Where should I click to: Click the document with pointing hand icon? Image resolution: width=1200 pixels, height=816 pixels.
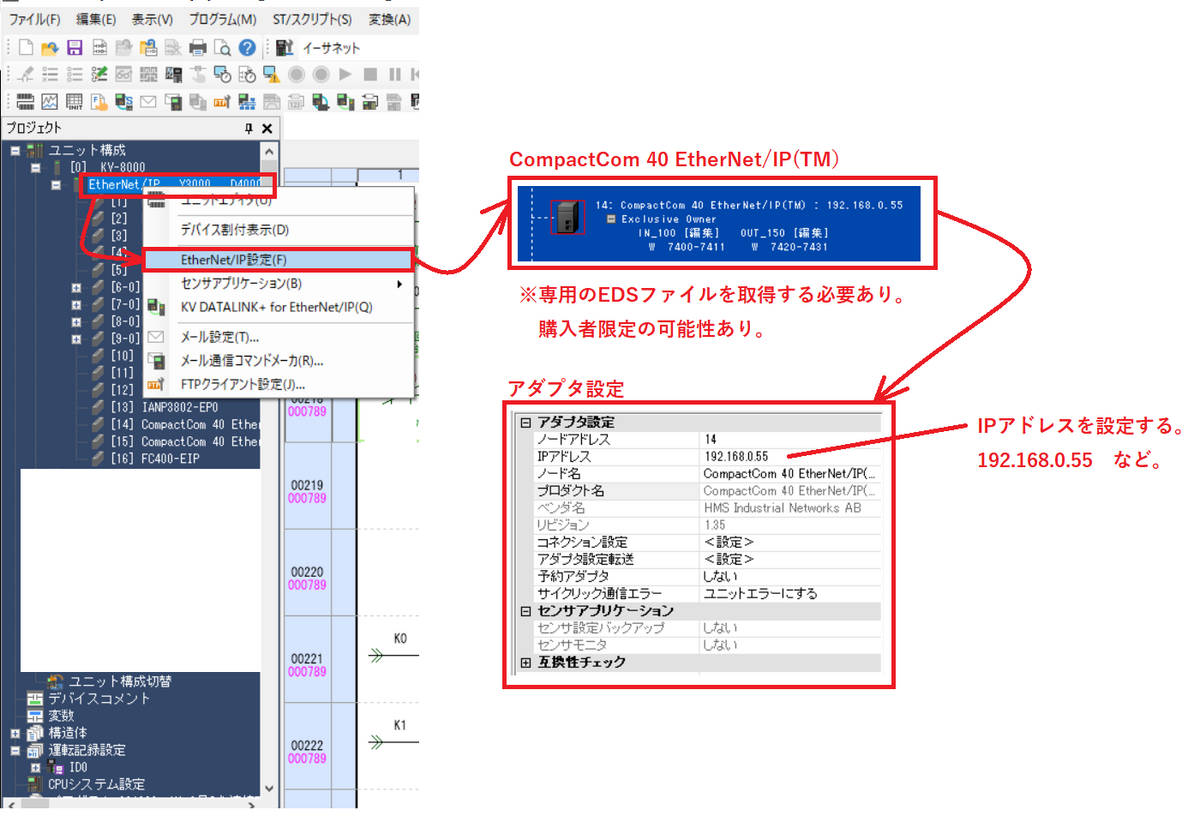click(99, 101)
